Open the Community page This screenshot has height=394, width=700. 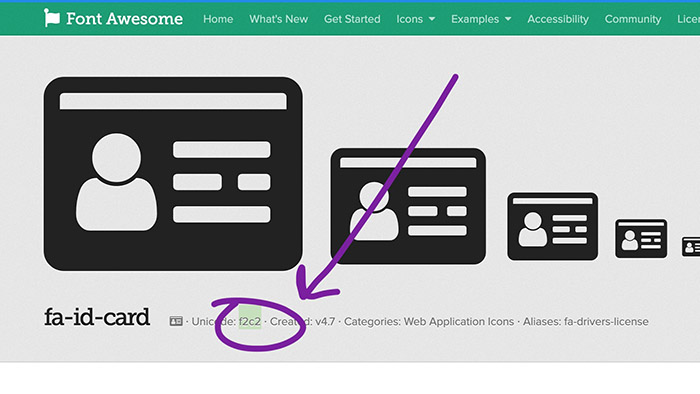[633, 19]
